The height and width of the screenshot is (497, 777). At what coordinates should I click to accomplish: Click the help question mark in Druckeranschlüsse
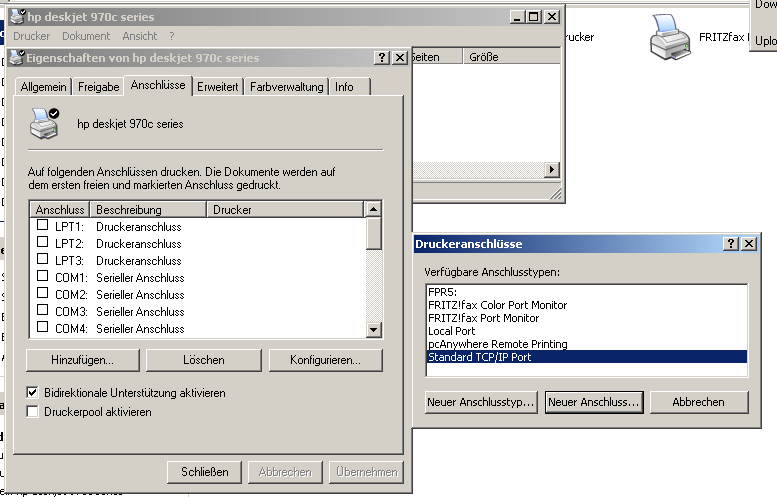[x=730, y=244]
